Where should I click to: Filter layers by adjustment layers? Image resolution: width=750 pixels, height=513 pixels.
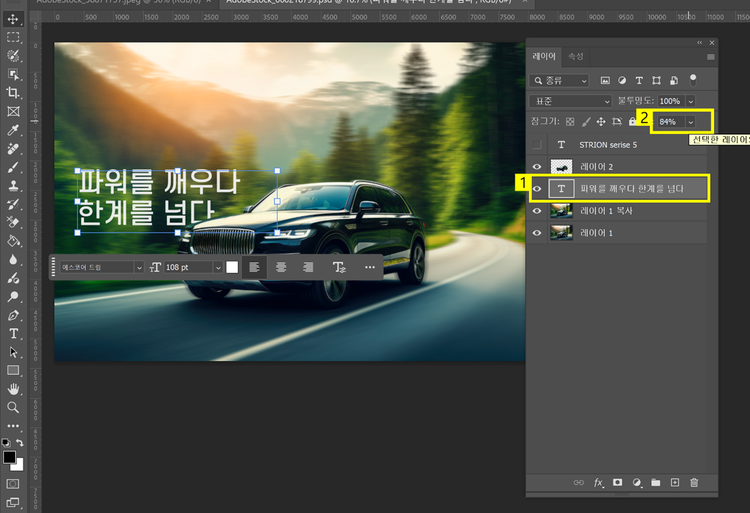click(622, 80)
